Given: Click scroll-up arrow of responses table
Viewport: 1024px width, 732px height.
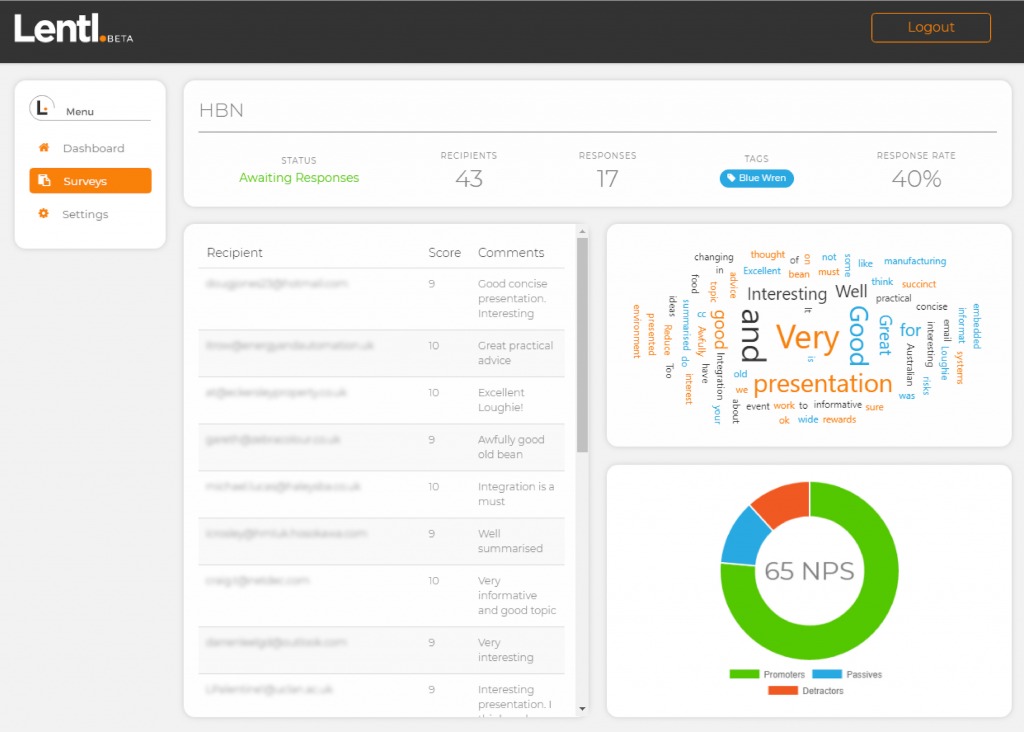Looking at the screenshot, I should tap(583, 231).
